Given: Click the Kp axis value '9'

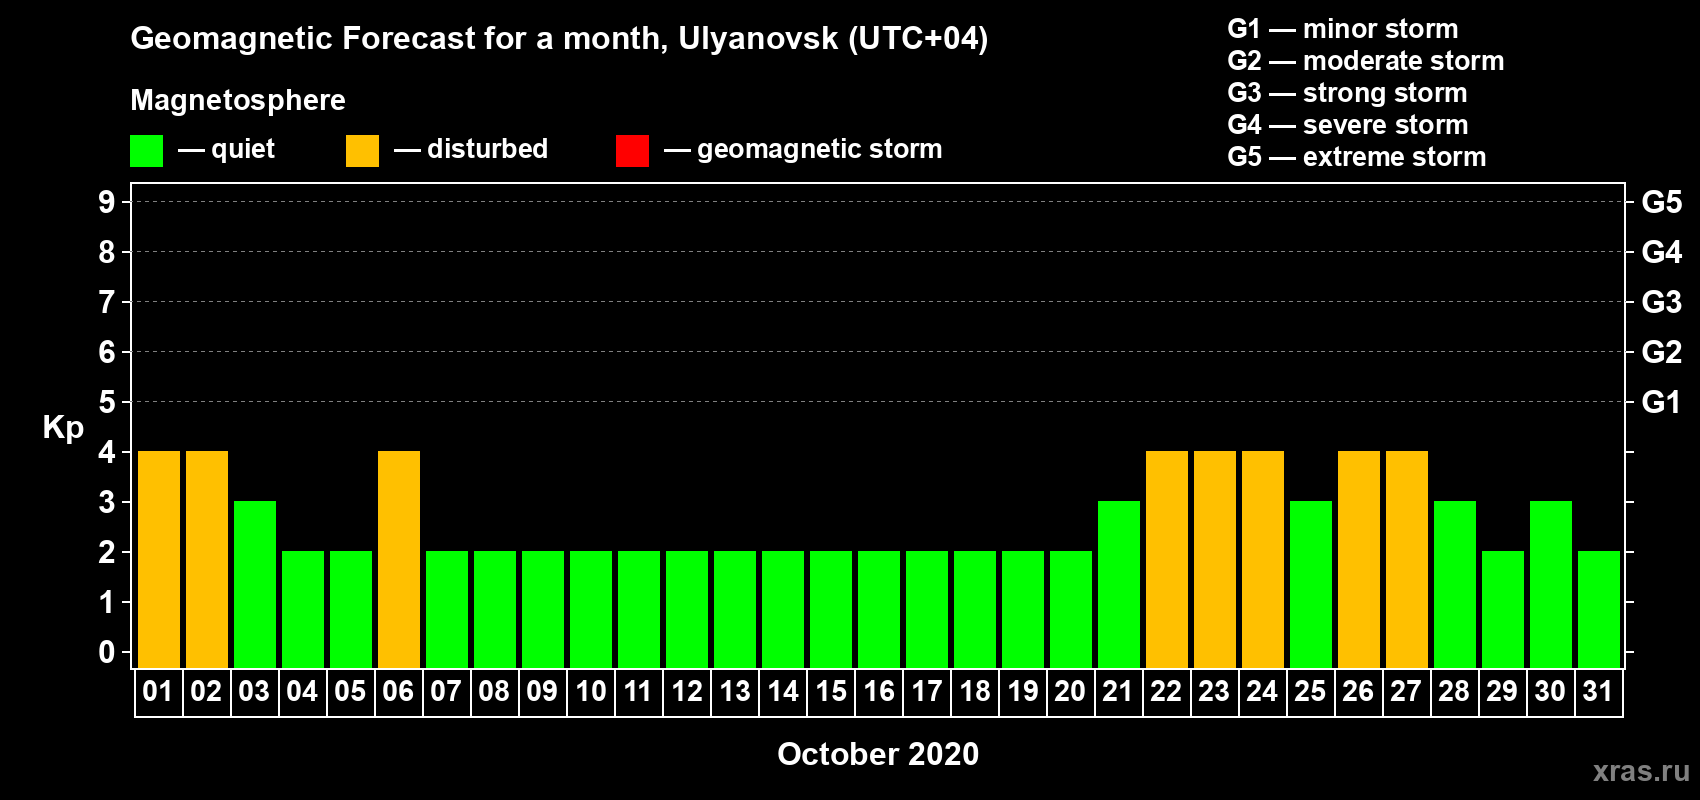Looking at the screenshot, I should (x=107, y=202).
